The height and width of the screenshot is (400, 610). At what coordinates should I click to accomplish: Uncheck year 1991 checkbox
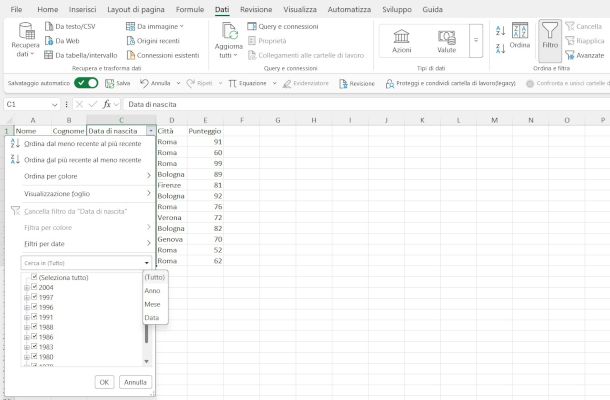point(34,317)
